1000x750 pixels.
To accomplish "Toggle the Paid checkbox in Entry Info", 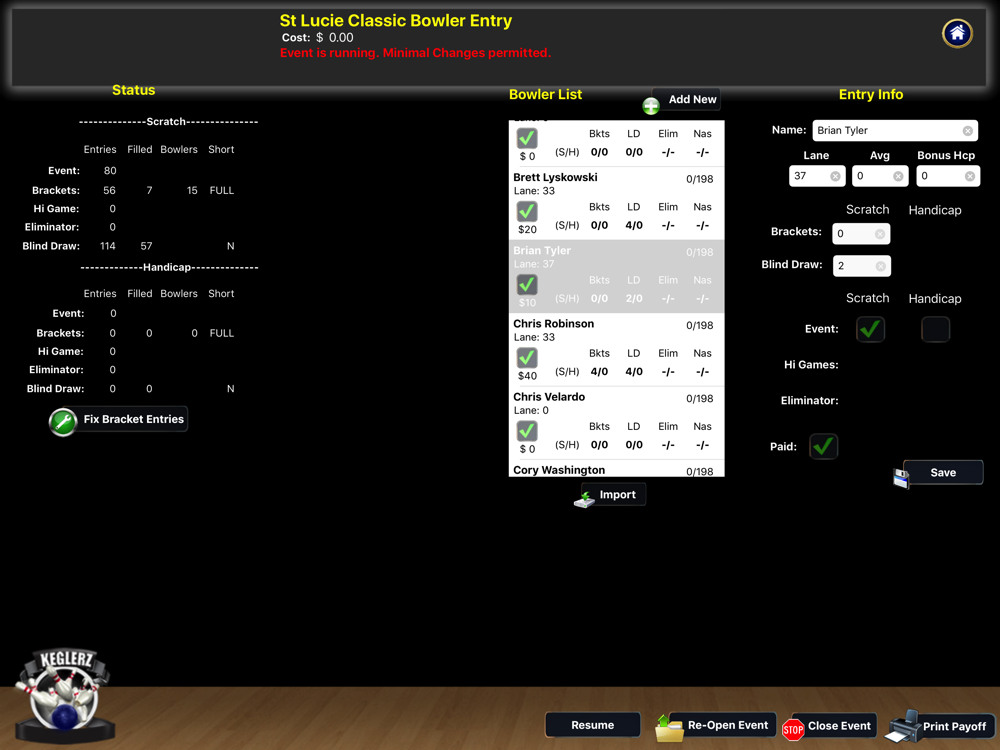I will pos(823,446).
